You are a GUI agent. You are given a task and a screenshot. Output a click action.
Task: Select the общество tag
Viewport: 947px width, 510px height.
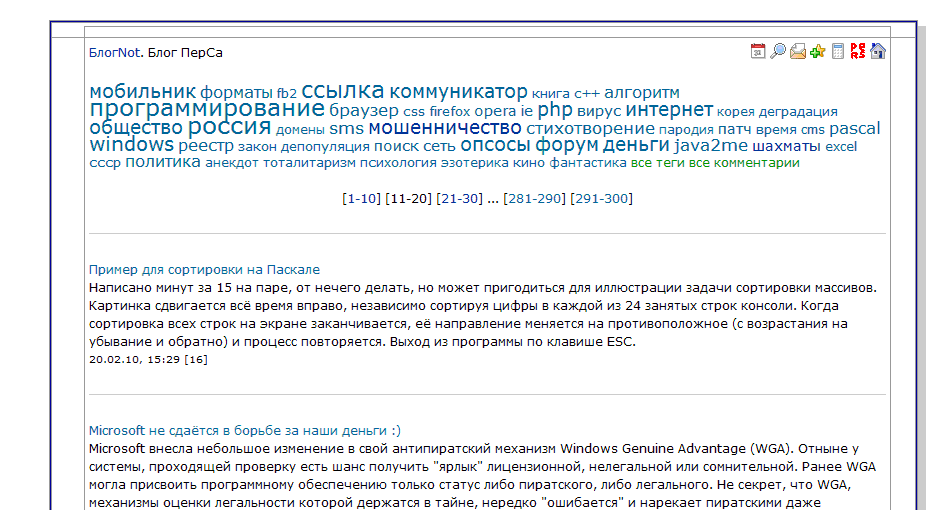[136, 128]
